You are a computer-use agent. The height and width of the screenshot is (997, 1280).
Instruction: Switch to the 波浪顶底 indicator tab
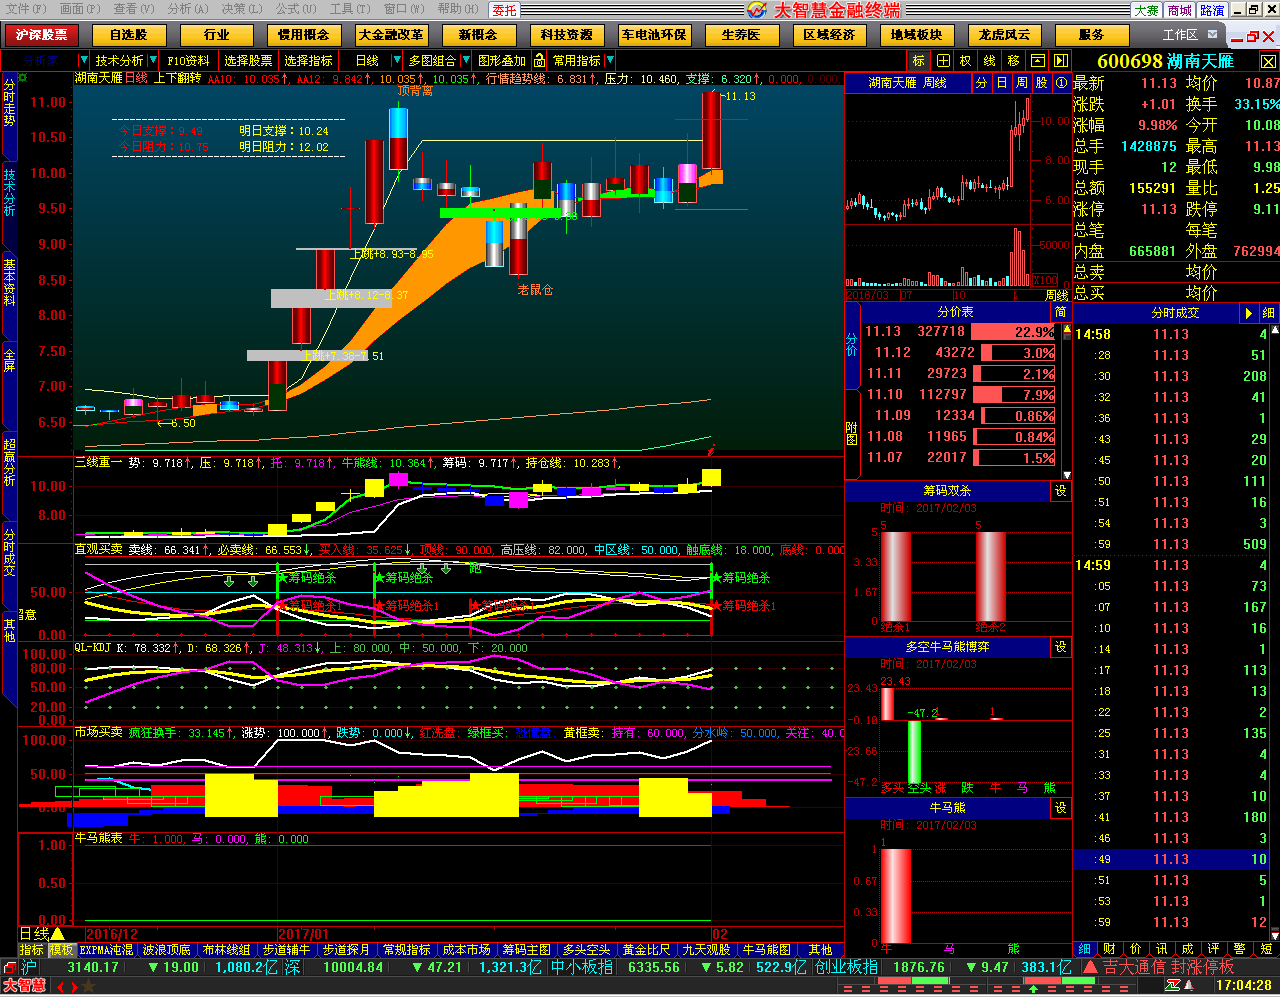(166, 950)
